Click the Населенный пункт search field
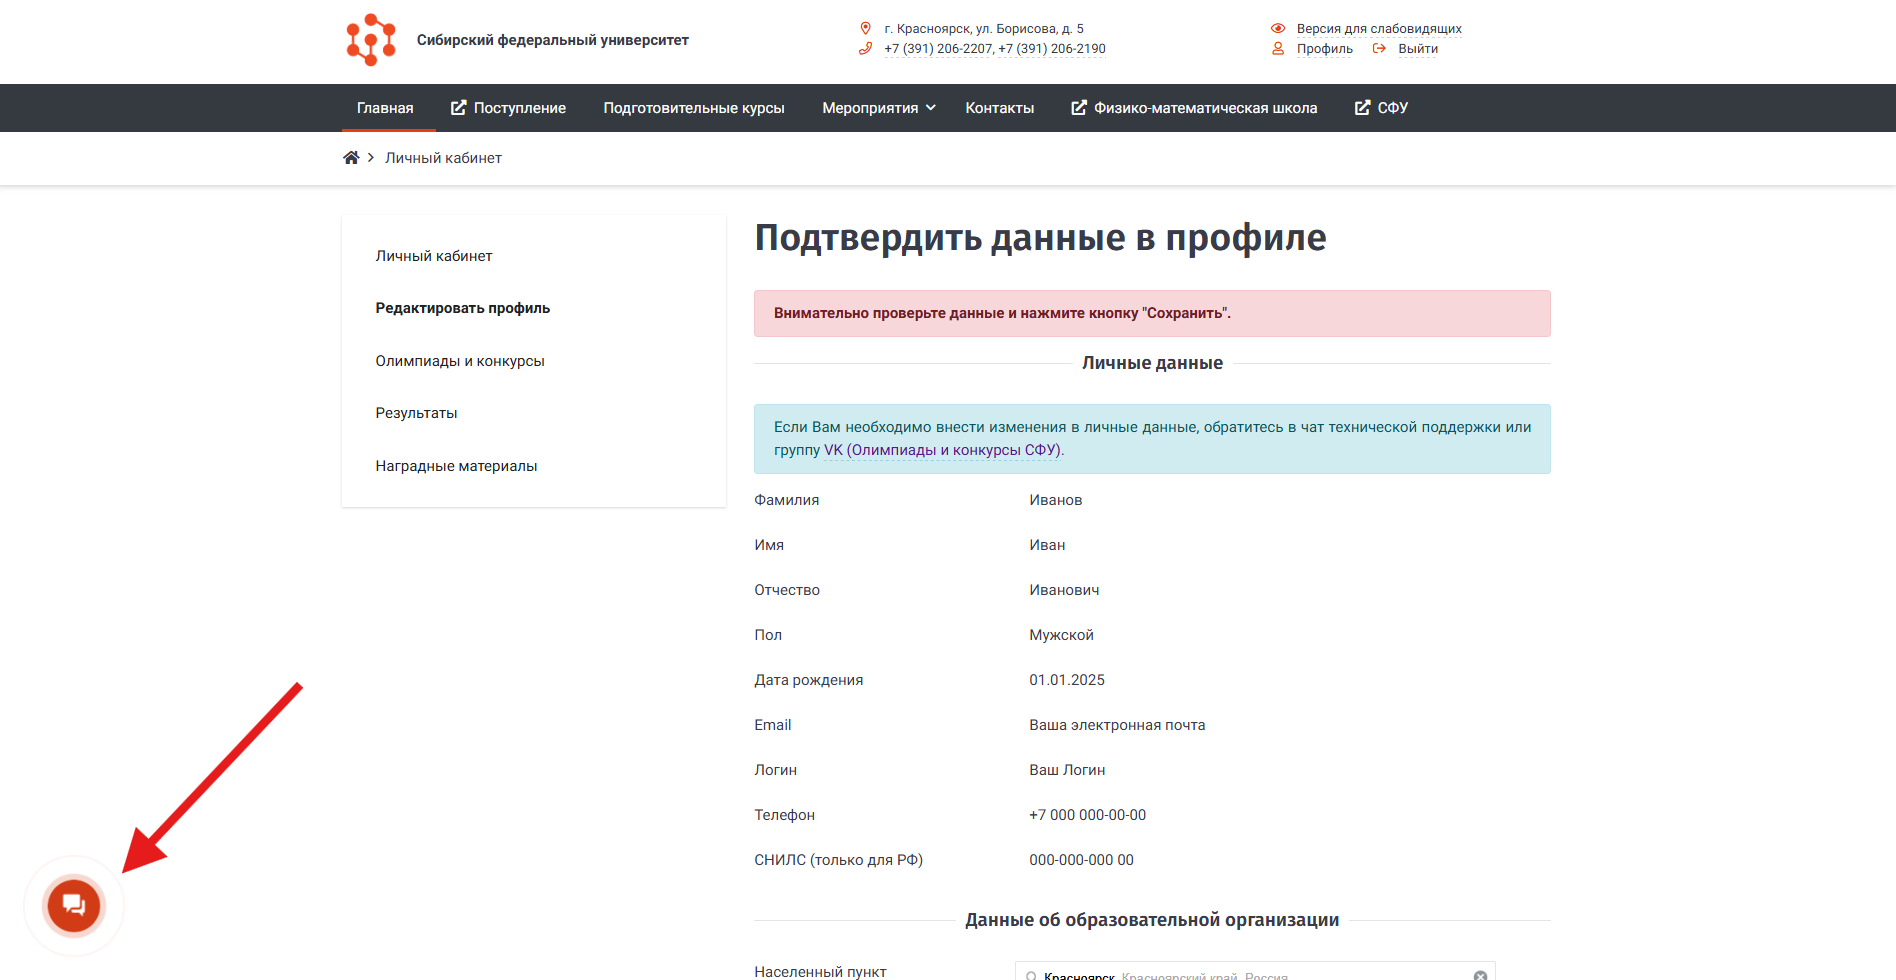Screen dimensions: 1896x980 pos(1250,974)
